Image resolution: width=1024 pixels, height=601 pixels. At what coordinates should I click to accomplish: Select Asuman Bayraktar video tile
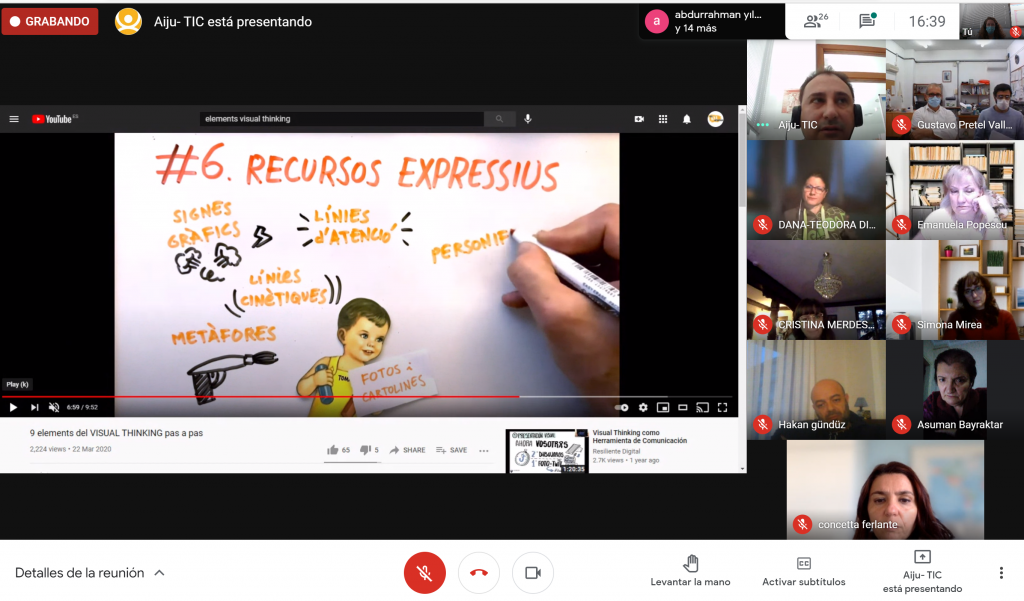pyautogui.click(x=955, y=389)
